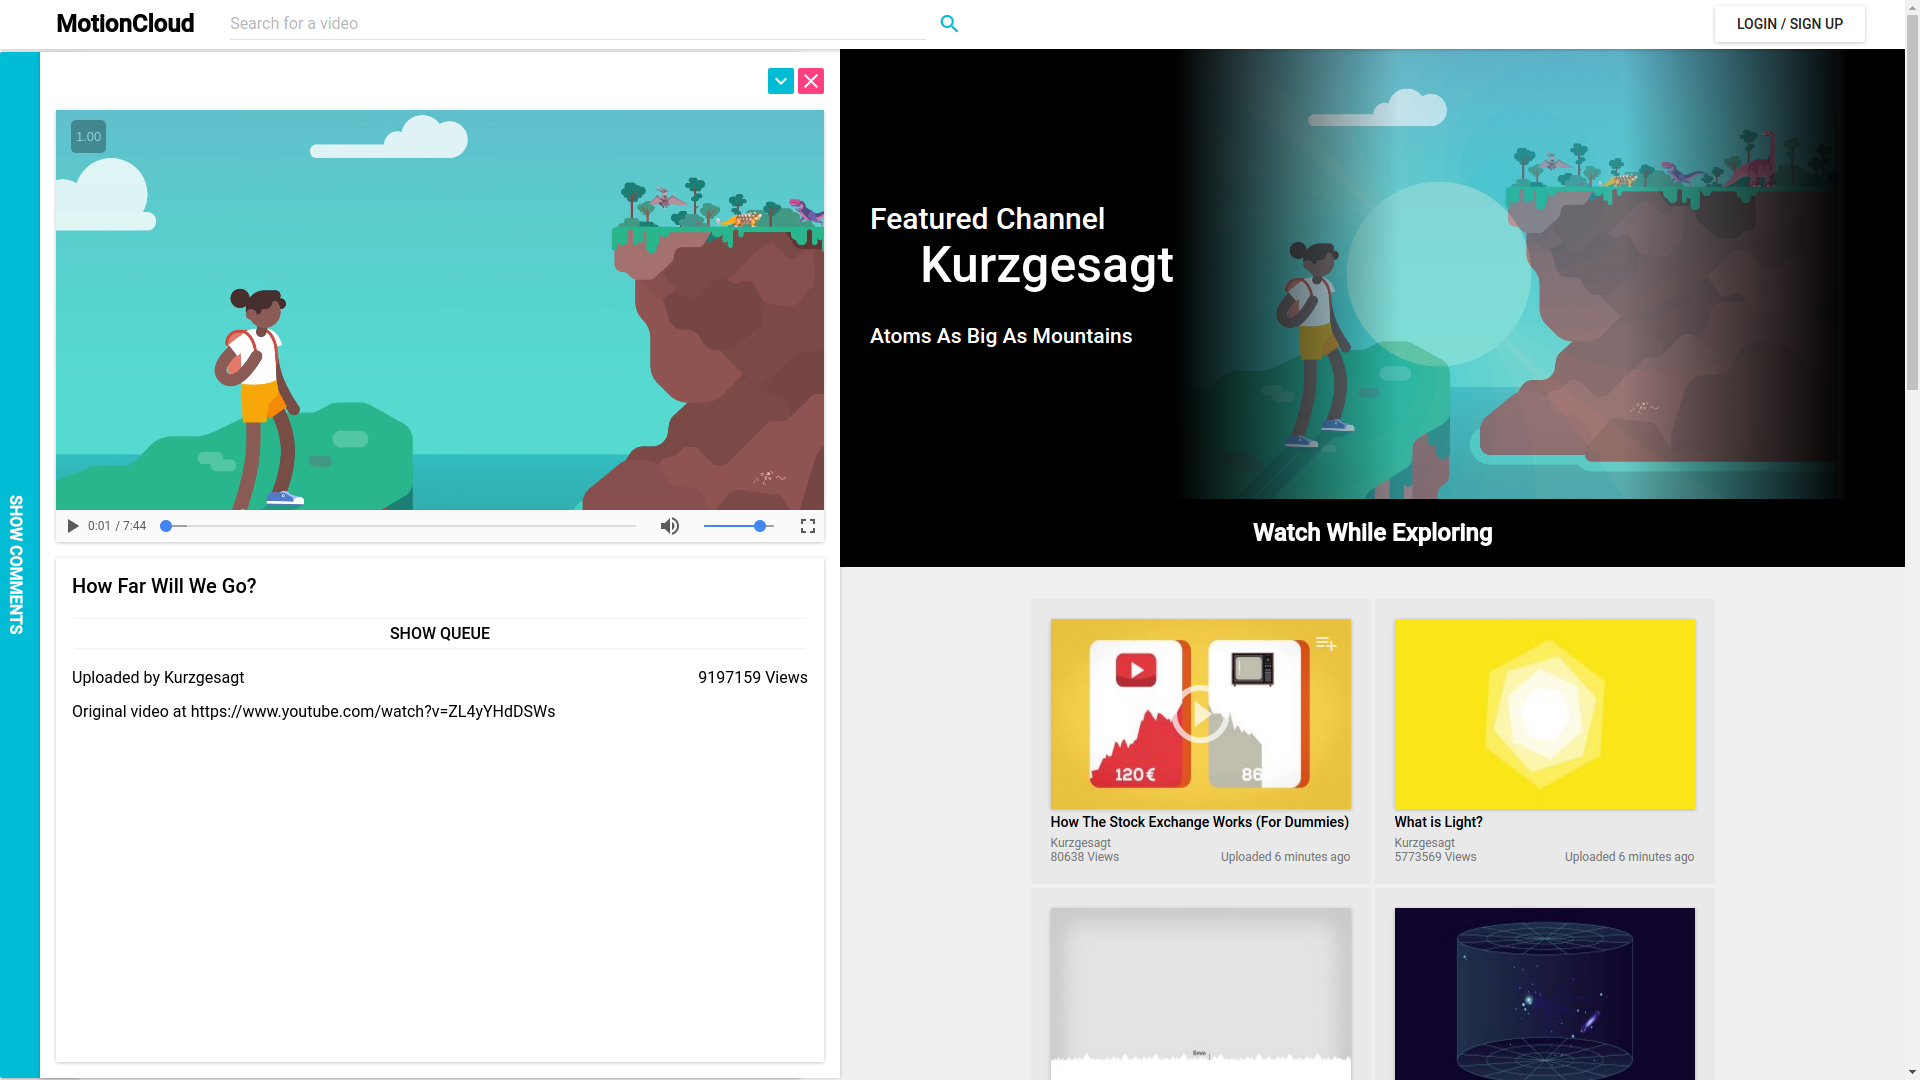The height and width of the screenshot is (1080, 1920).
Task: Click the search magnifier icon
Action: (x=949, y=23)
